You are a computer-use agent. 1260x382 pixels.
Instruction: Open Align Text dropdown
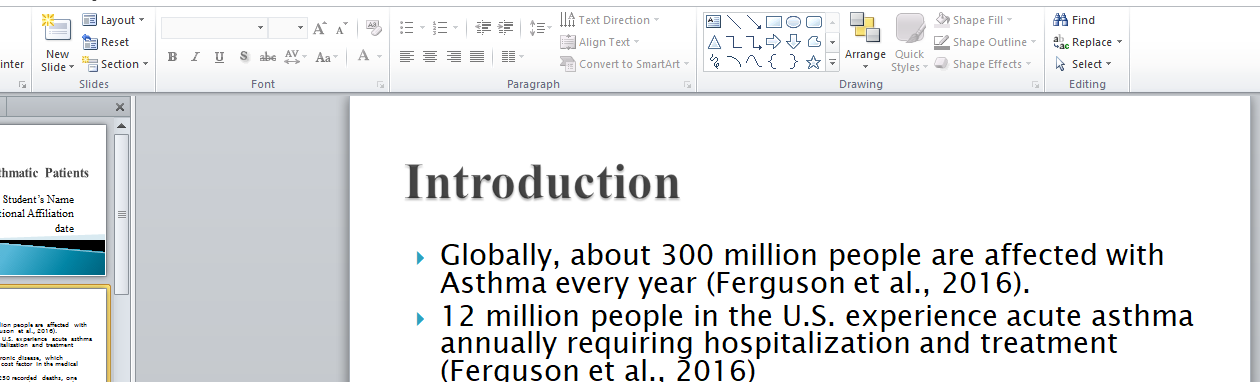tap(601, 42)
